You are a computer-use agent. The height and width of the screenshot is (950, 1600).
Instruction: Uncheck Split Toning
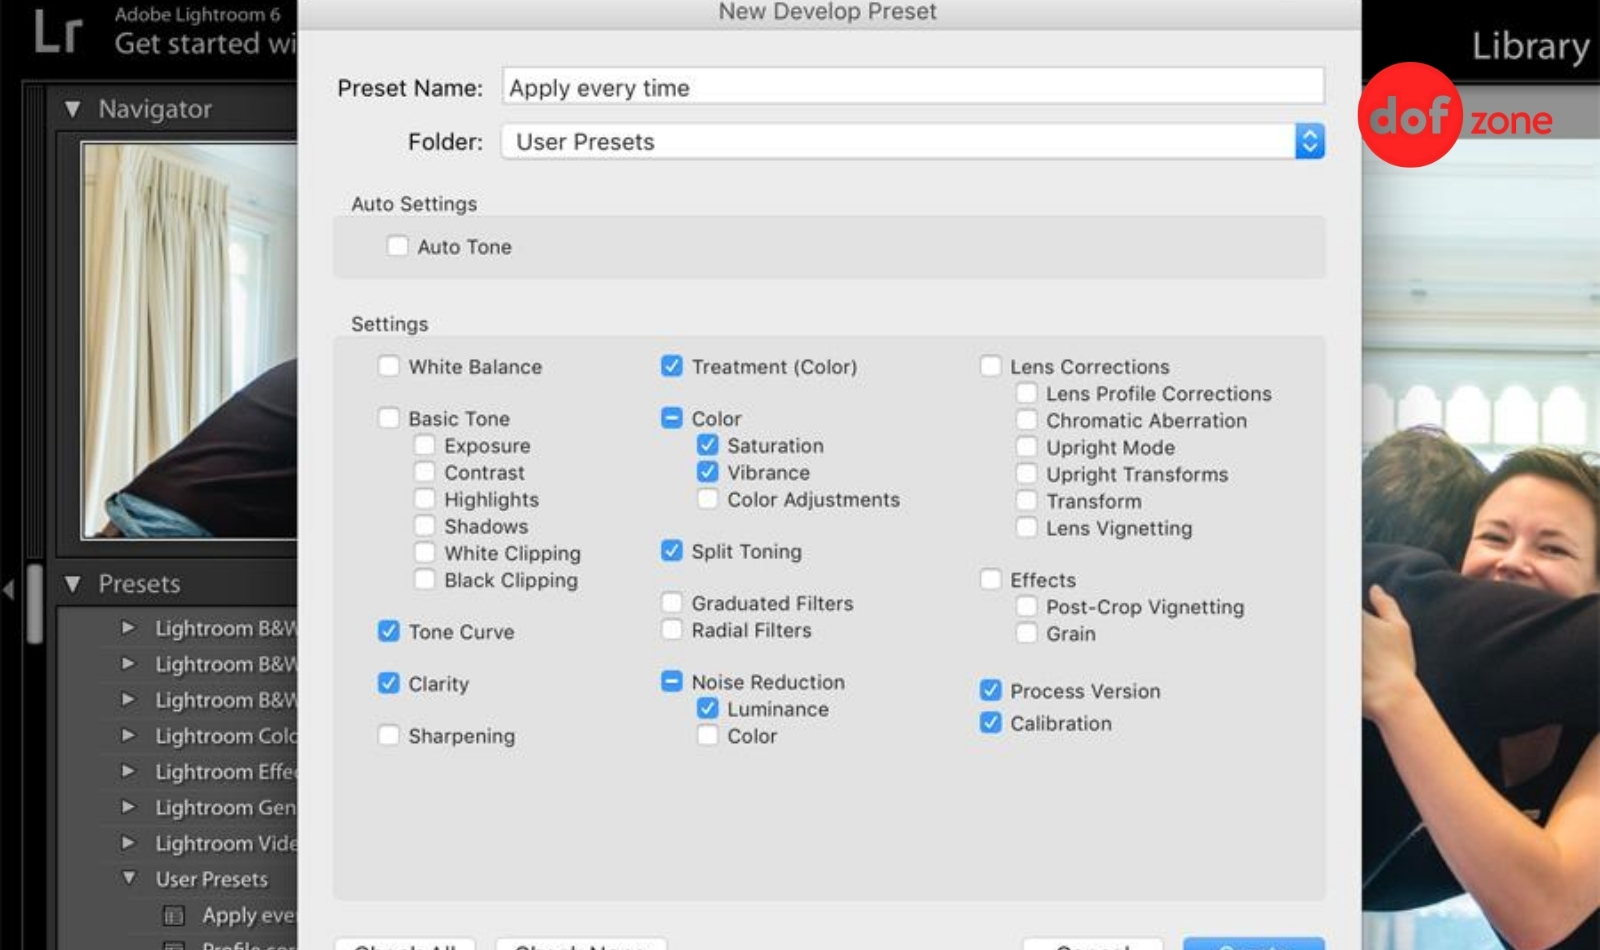[672, 551]
